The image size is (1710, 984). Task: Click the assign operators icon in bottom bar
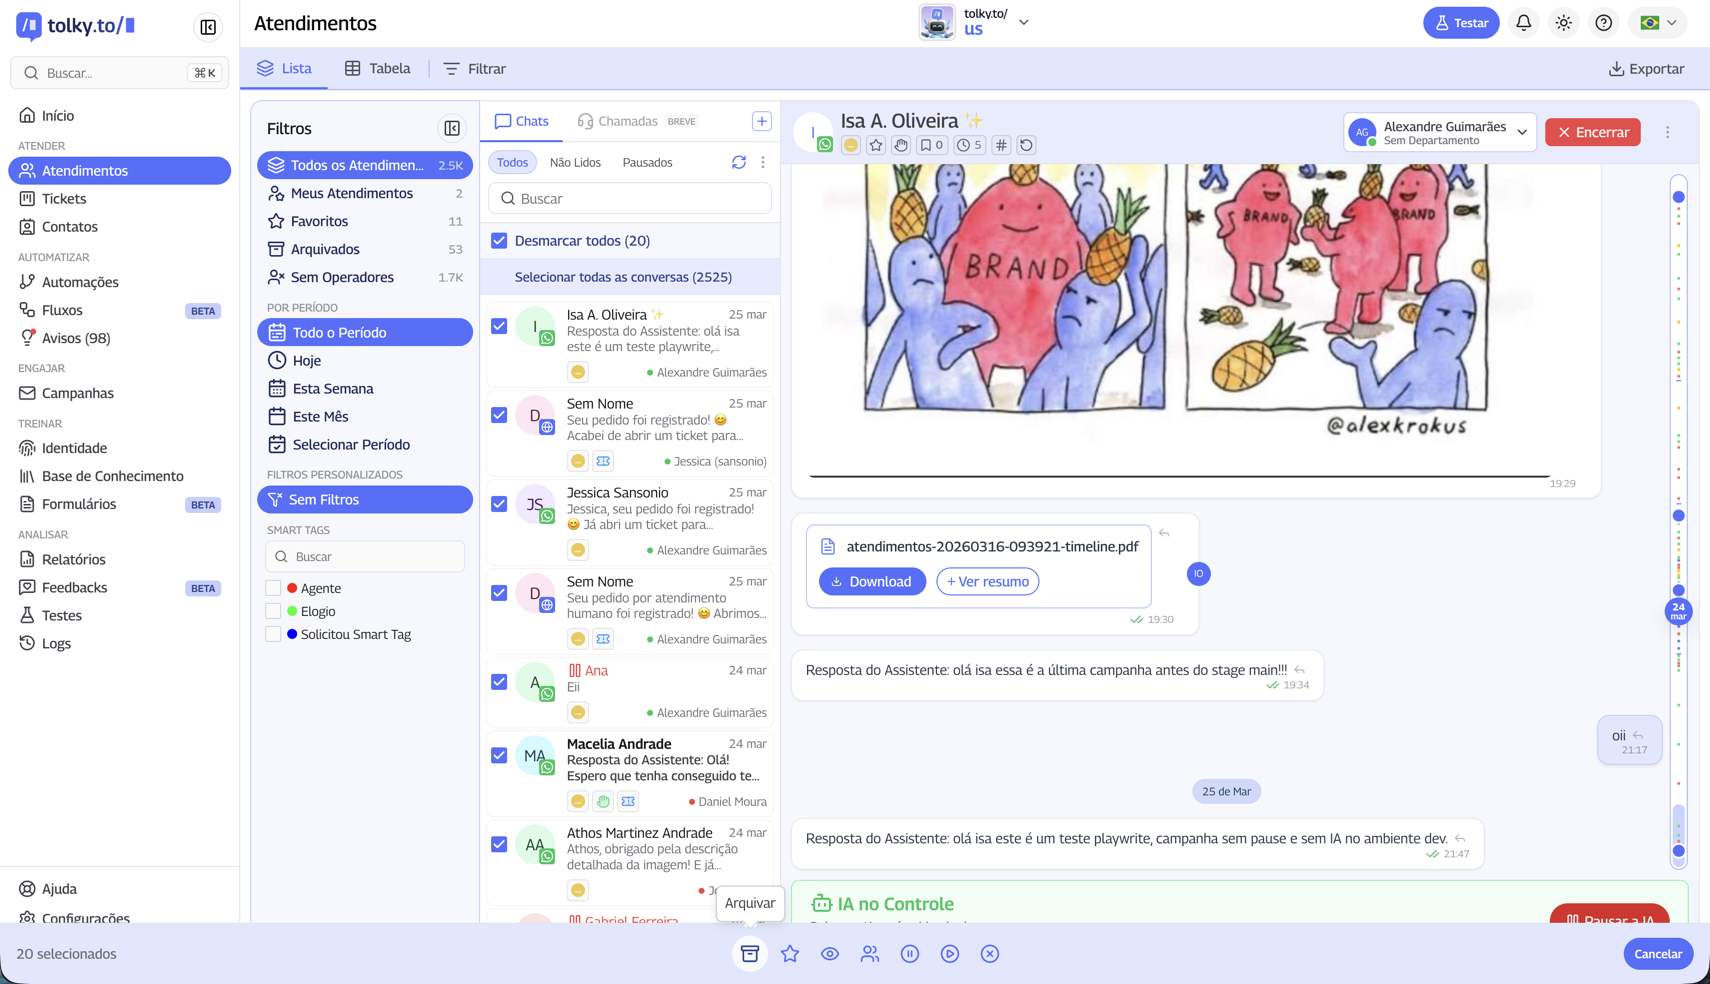pos(870,954)
